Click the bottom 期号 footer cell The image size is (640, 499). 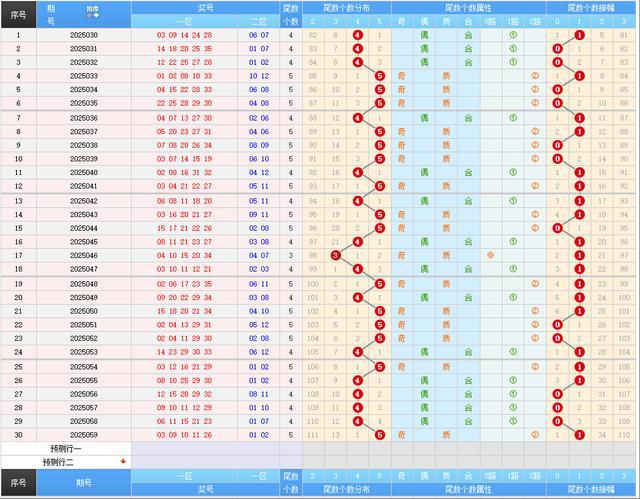click(x=84, y=483)
